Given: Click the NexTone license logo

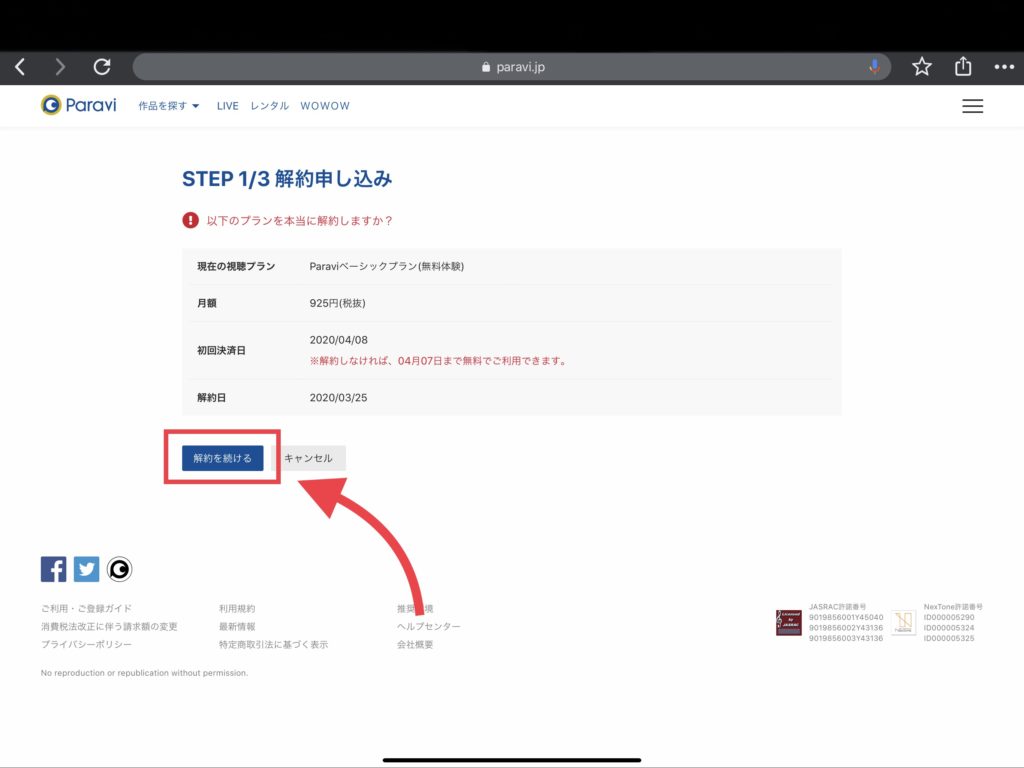Looking at the screenshot, I should (903, 622).
